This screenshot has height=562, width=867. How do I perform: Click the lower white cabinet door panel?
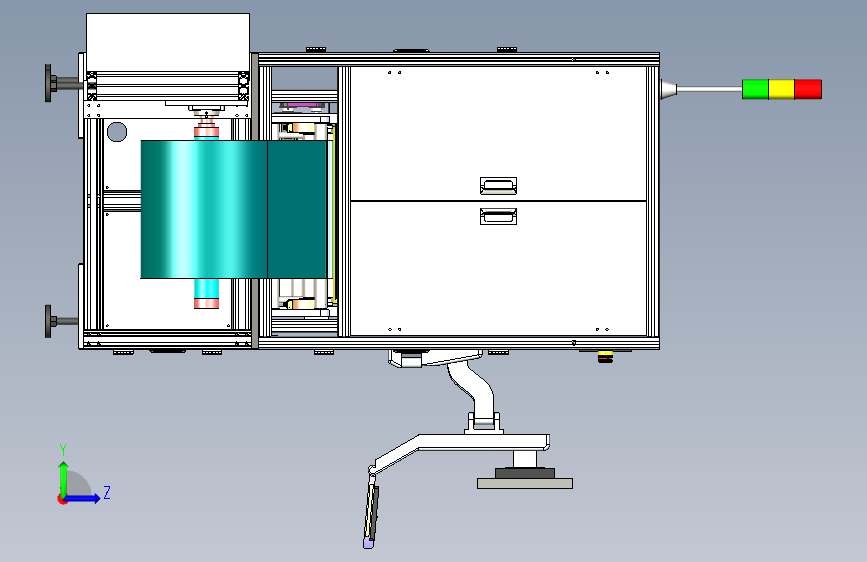pos(498,268)
